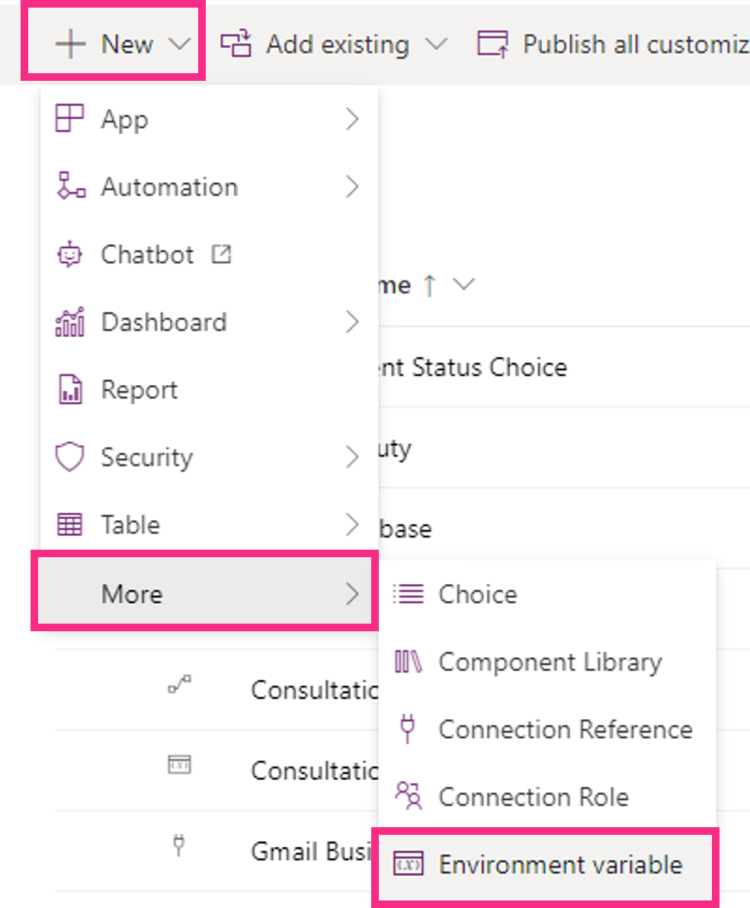Click the Connection Reference plug icon

[407, 729]
